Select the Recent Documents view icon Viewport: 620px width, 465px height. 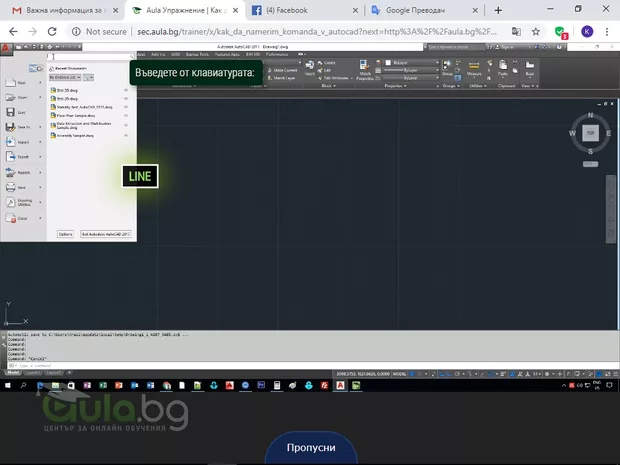coord(32,68)
